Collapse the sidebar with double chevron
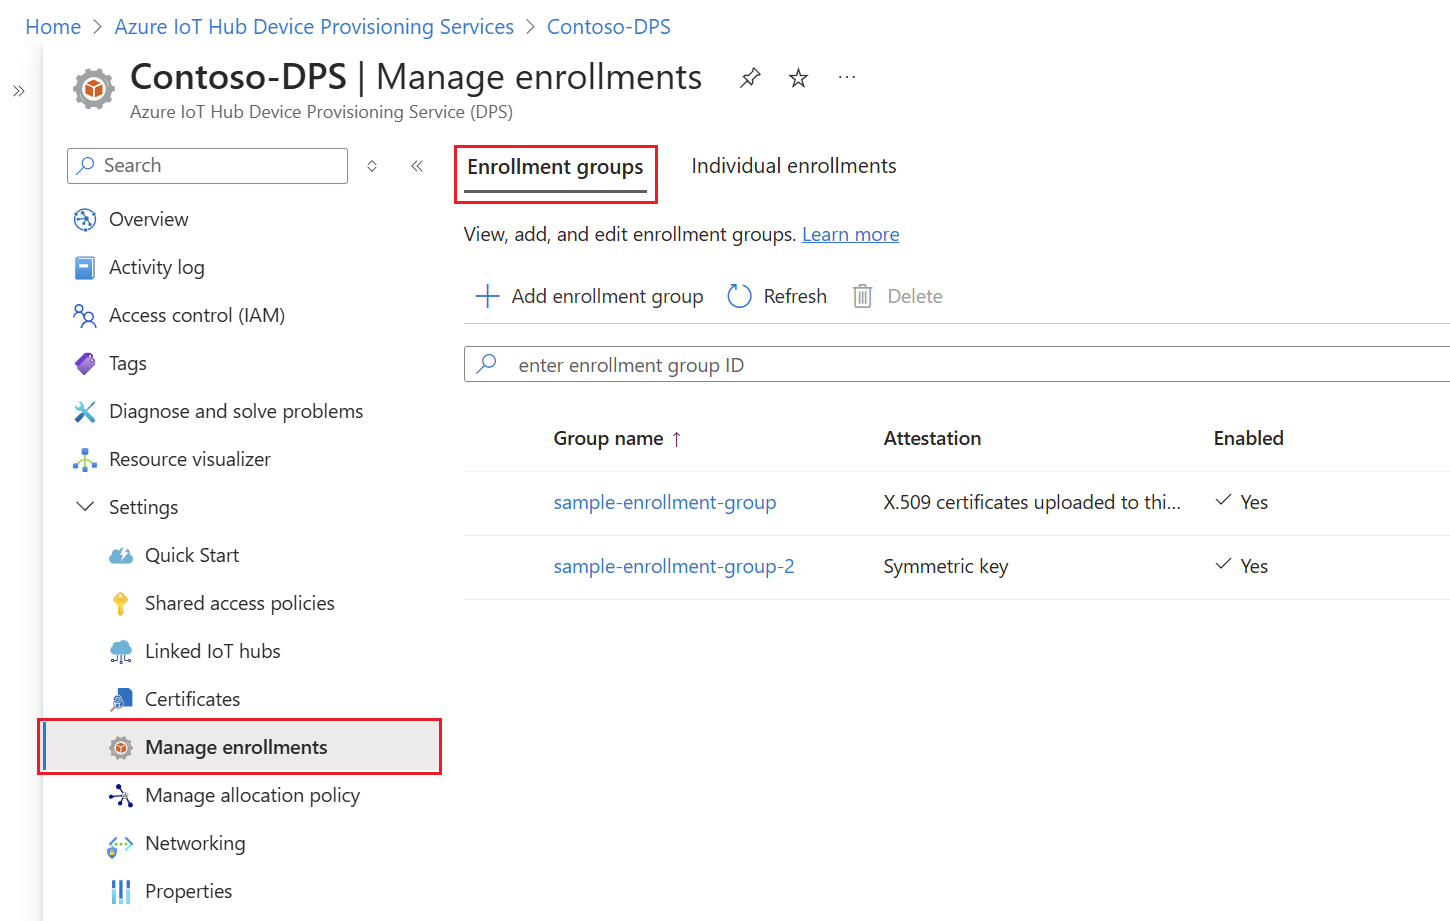 point(417,166)
